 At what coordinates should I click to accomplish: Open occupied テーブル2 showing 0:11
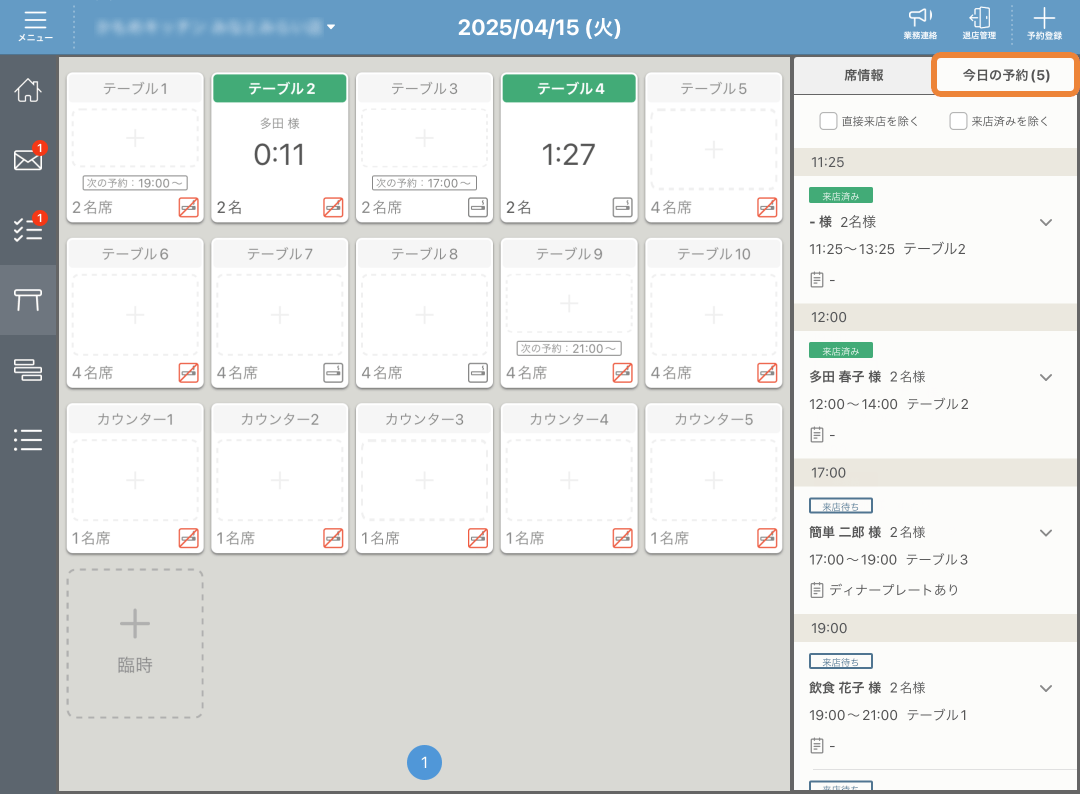(280, 147)
